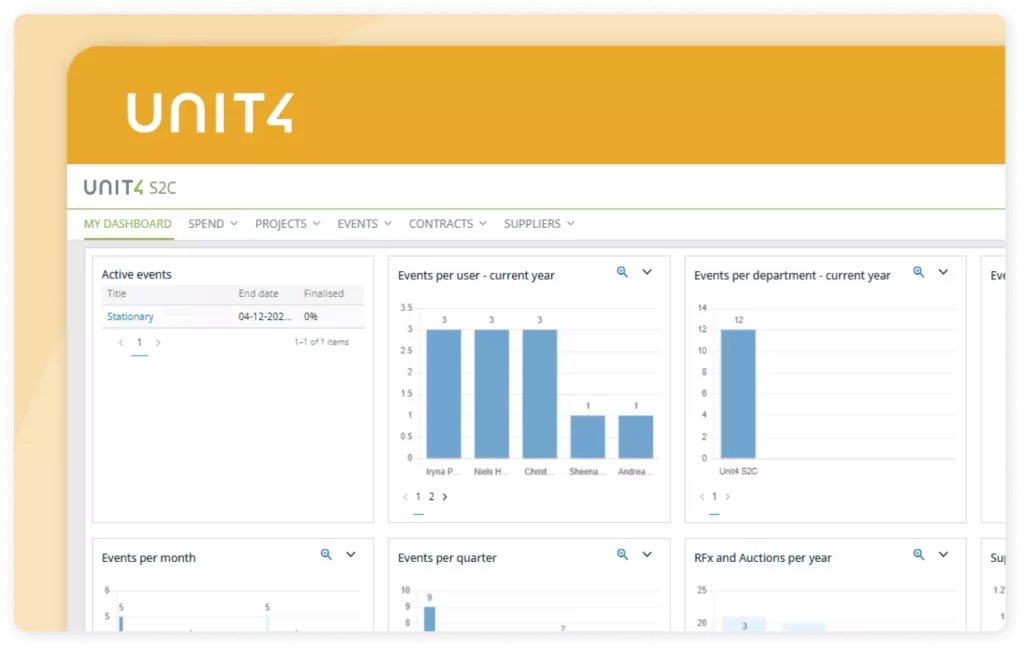Zoom the RFx and Auctions chart
The width and height of the screenshot is (1024, 650).
pos(918,555)
